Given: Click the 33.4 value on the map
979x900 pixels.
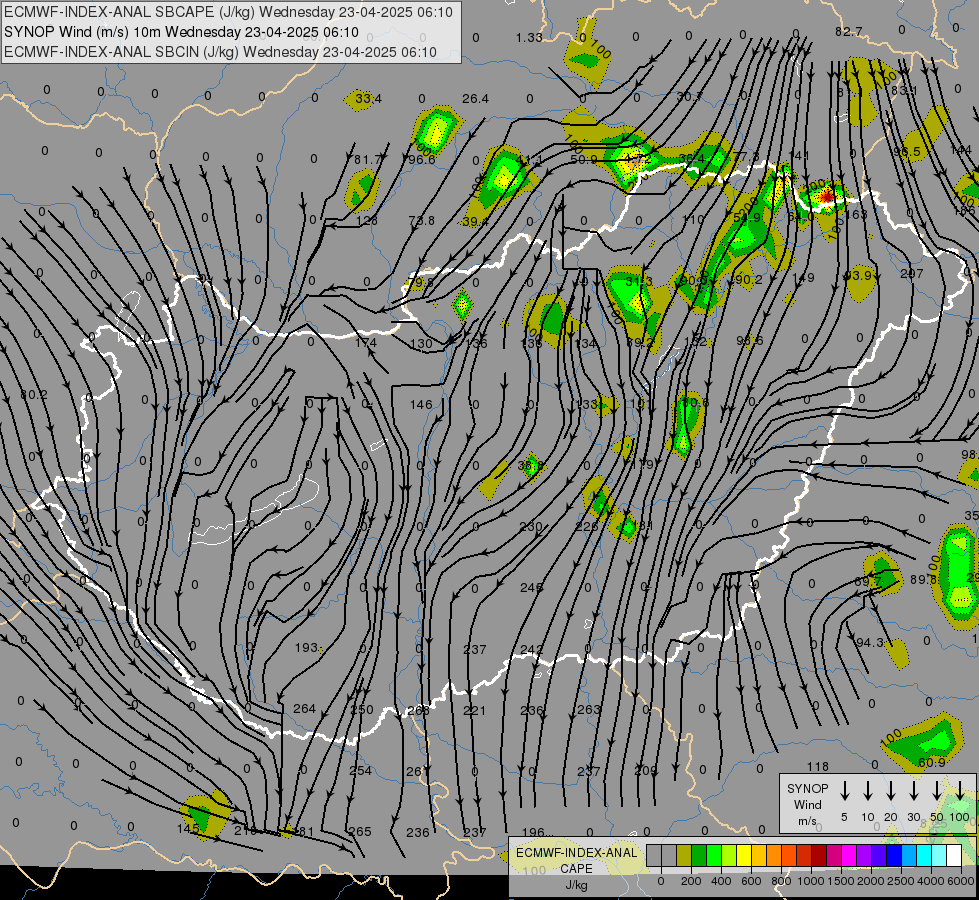Looking at the screenshot, I should click(x=368, y=98).
